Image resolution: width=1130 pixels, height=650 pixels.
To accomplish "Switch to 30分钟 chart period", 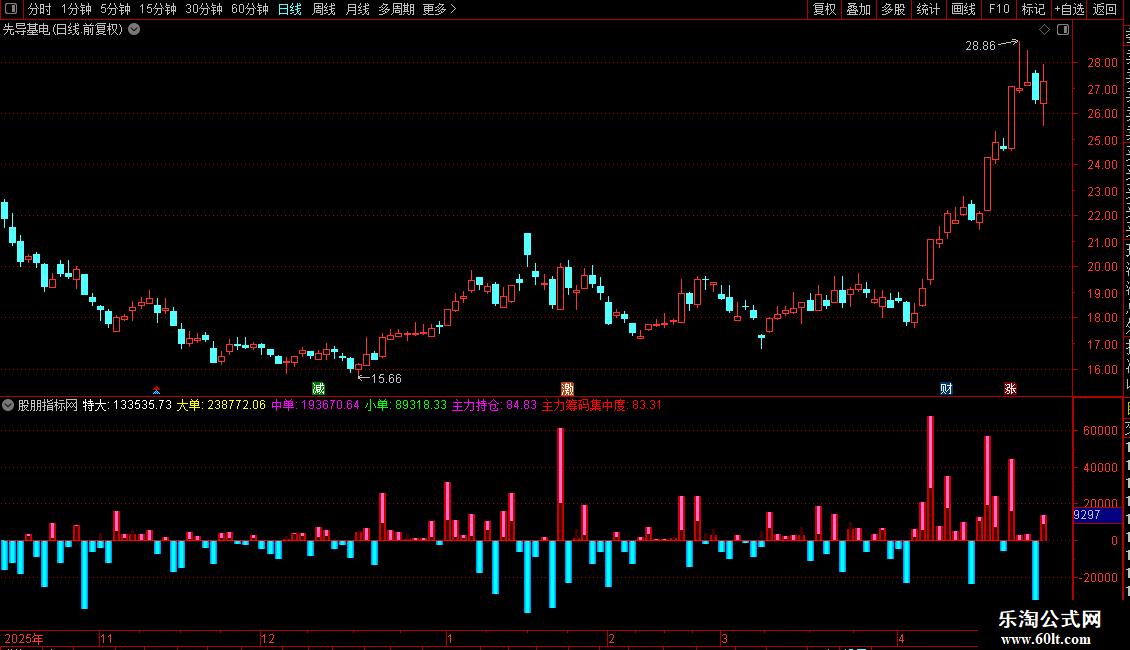I will pyautogui.click(x=204, y=9).
